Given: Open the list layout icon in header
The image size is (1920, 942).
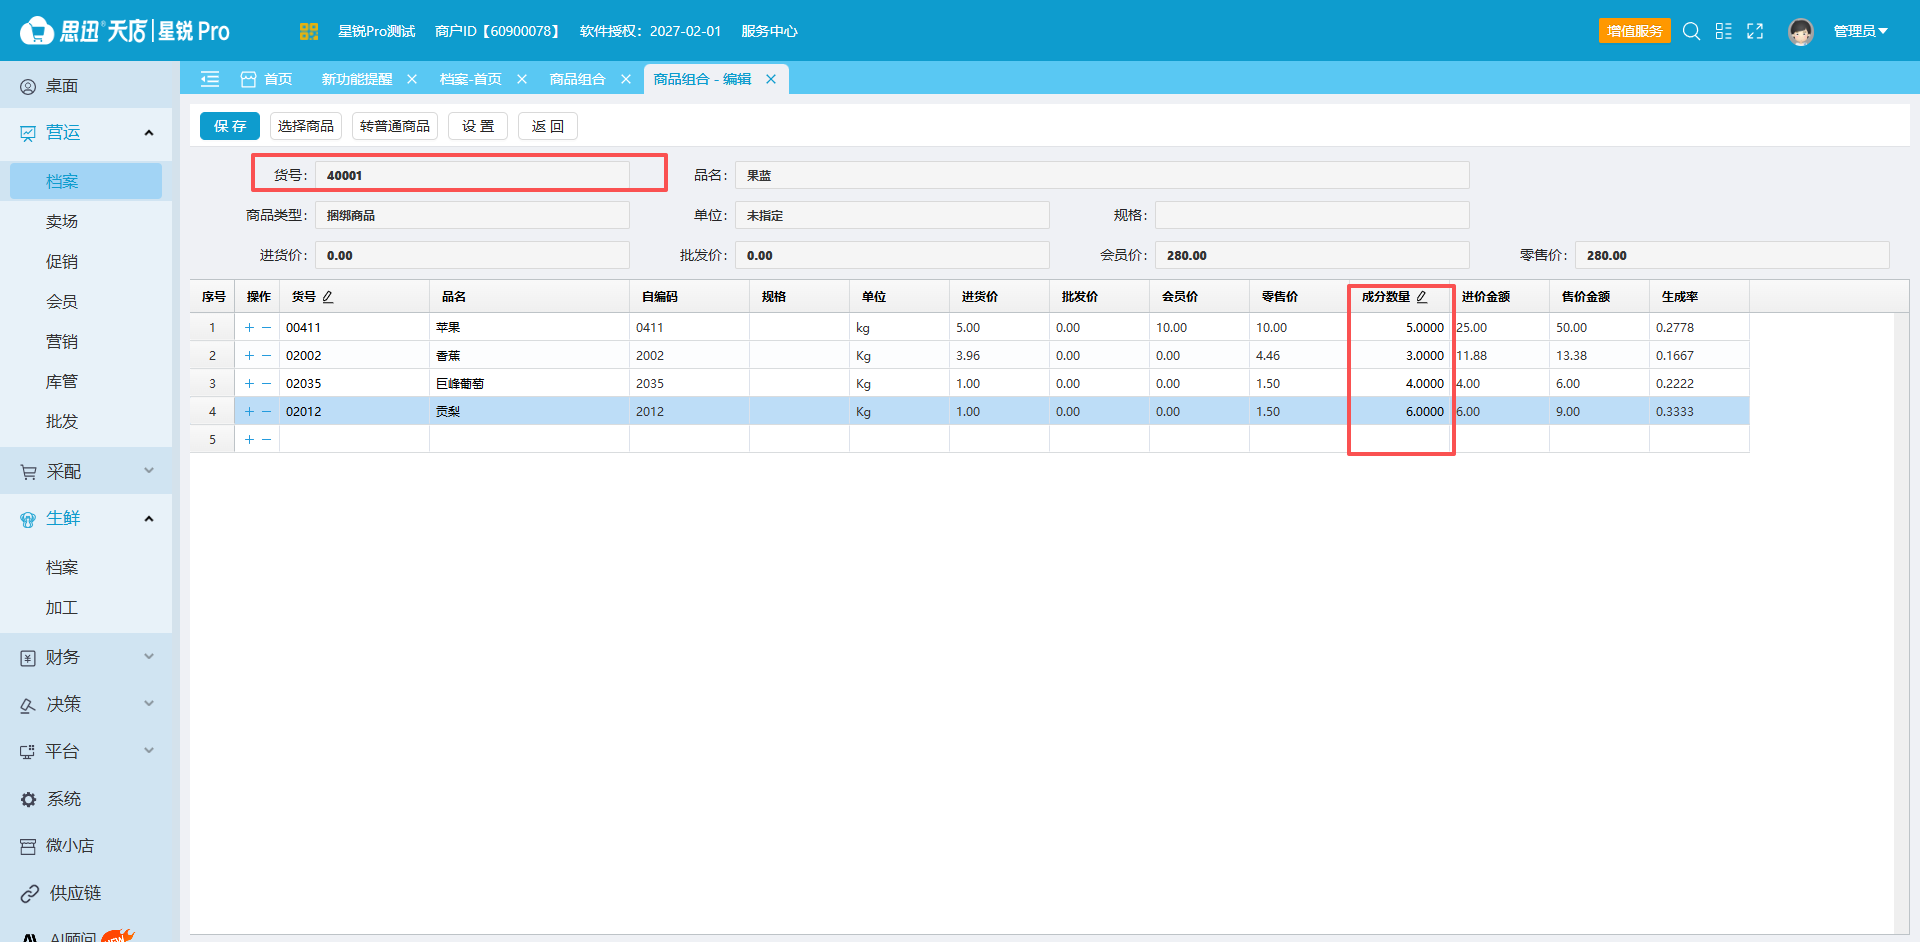Looking at the screenshot, I should [x=1723, y=31].
